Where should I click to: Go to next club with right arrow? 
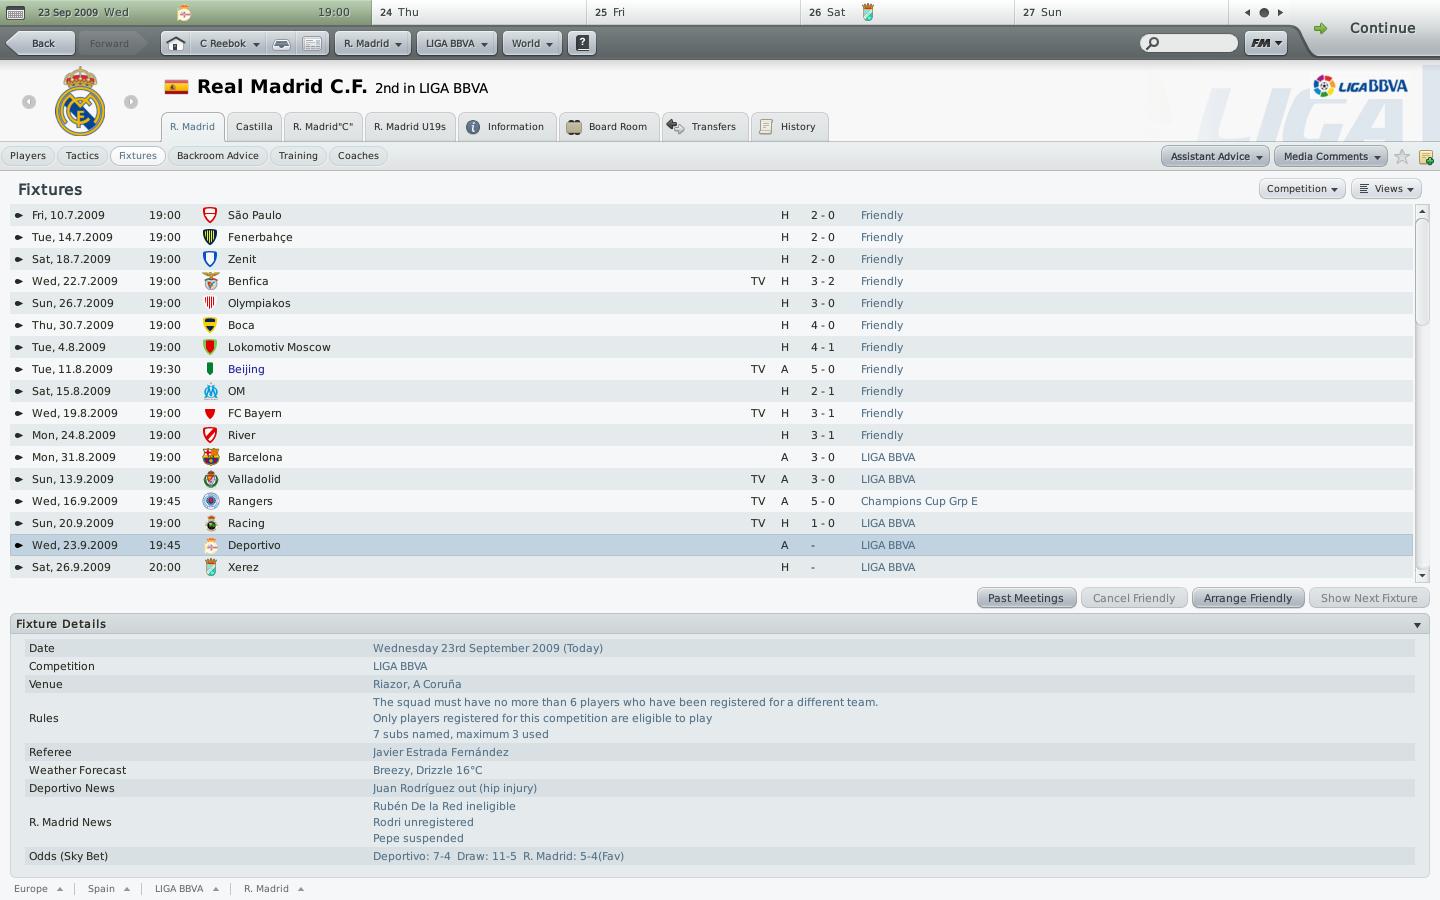(x=131, y=102)
